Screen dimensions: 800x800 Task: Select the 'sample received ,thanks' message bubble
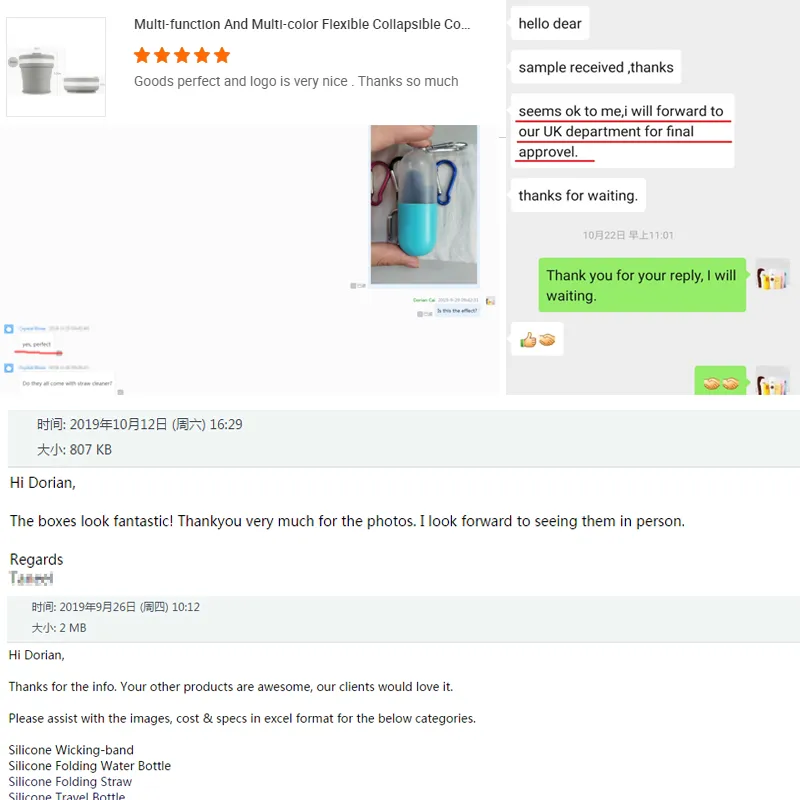coord(596,67)
